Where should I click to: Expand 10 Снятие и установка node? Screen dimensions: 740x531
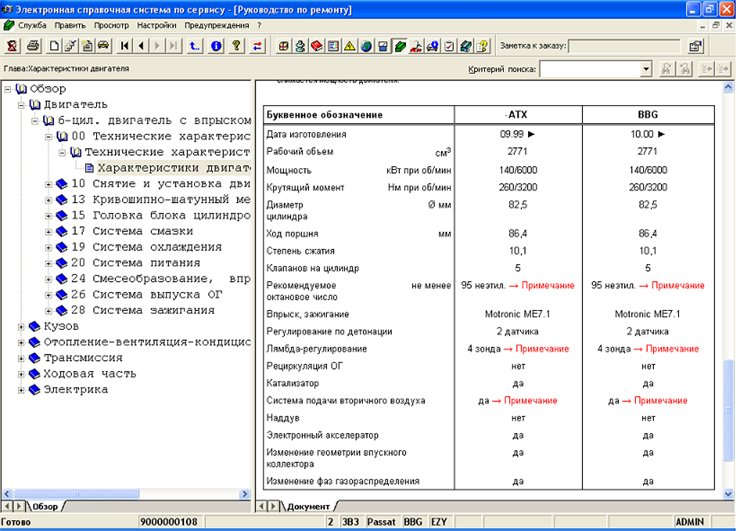tap(49, 184)
